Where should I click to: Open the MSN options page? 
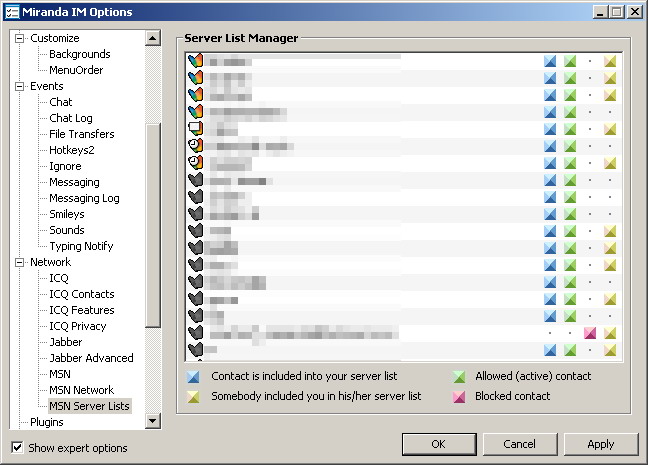[x=60, y=374]
